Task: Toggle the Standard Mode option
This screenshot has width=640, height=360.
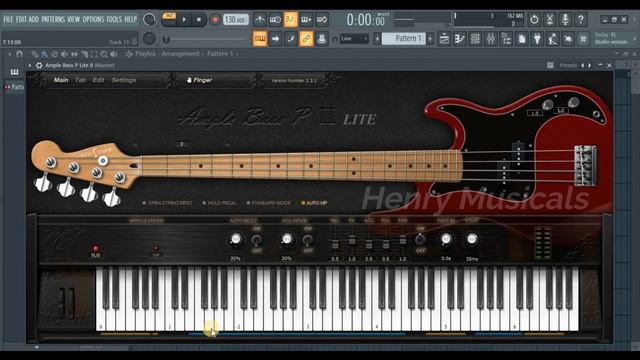Action: (269, 203)
